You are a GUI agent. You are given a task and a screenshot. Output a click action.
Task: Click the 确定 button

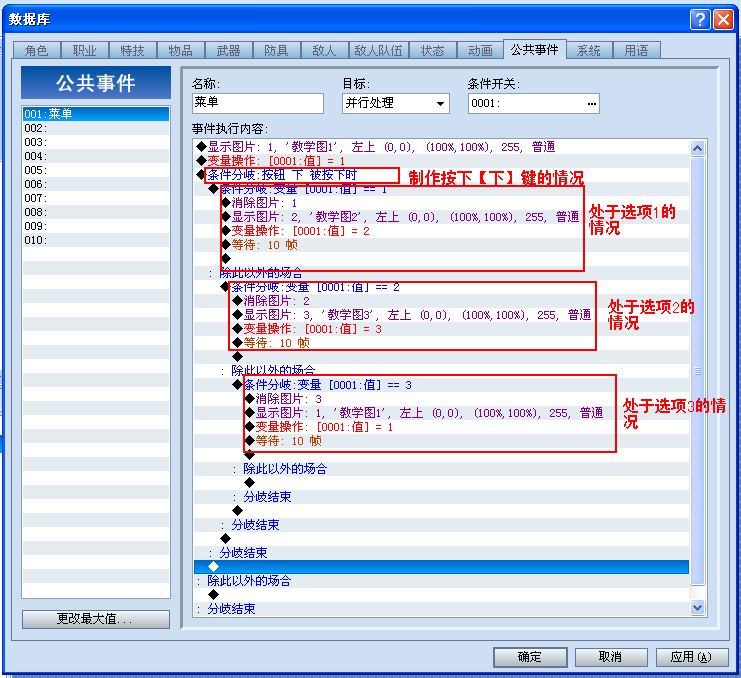pos(530,657)
